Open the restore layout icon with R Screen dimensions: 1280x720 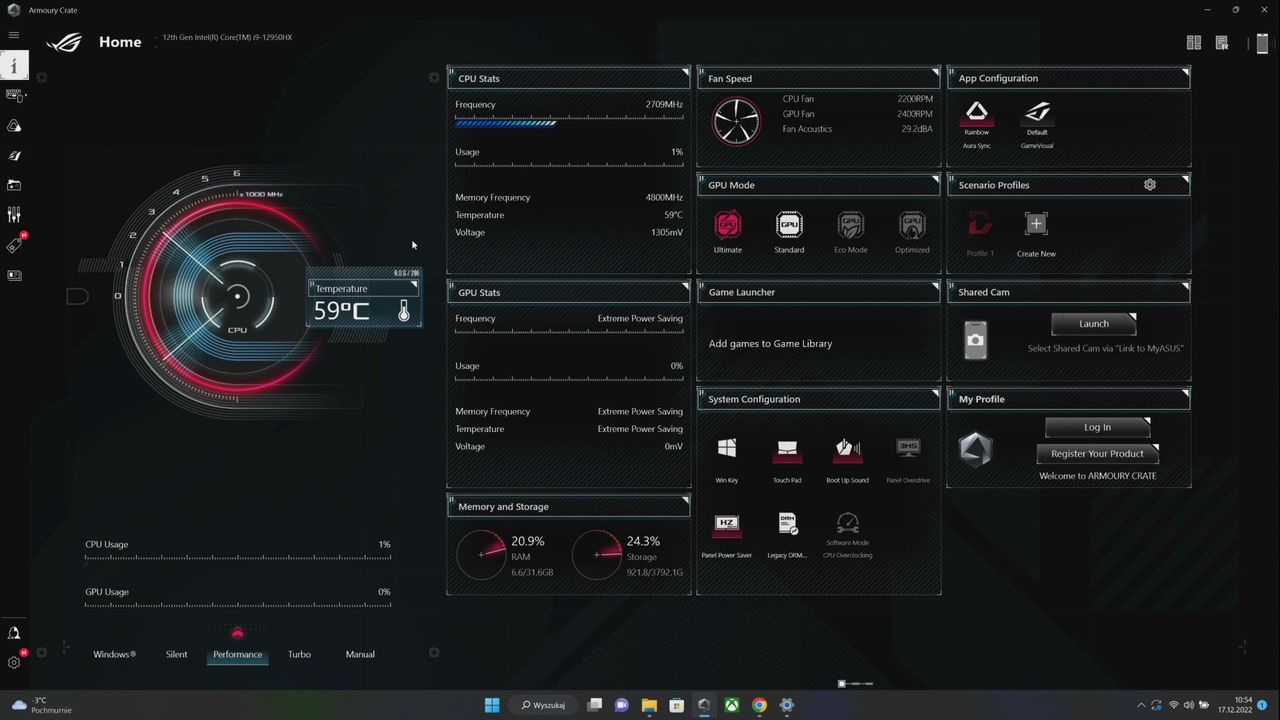click(x=1221, y=43)
